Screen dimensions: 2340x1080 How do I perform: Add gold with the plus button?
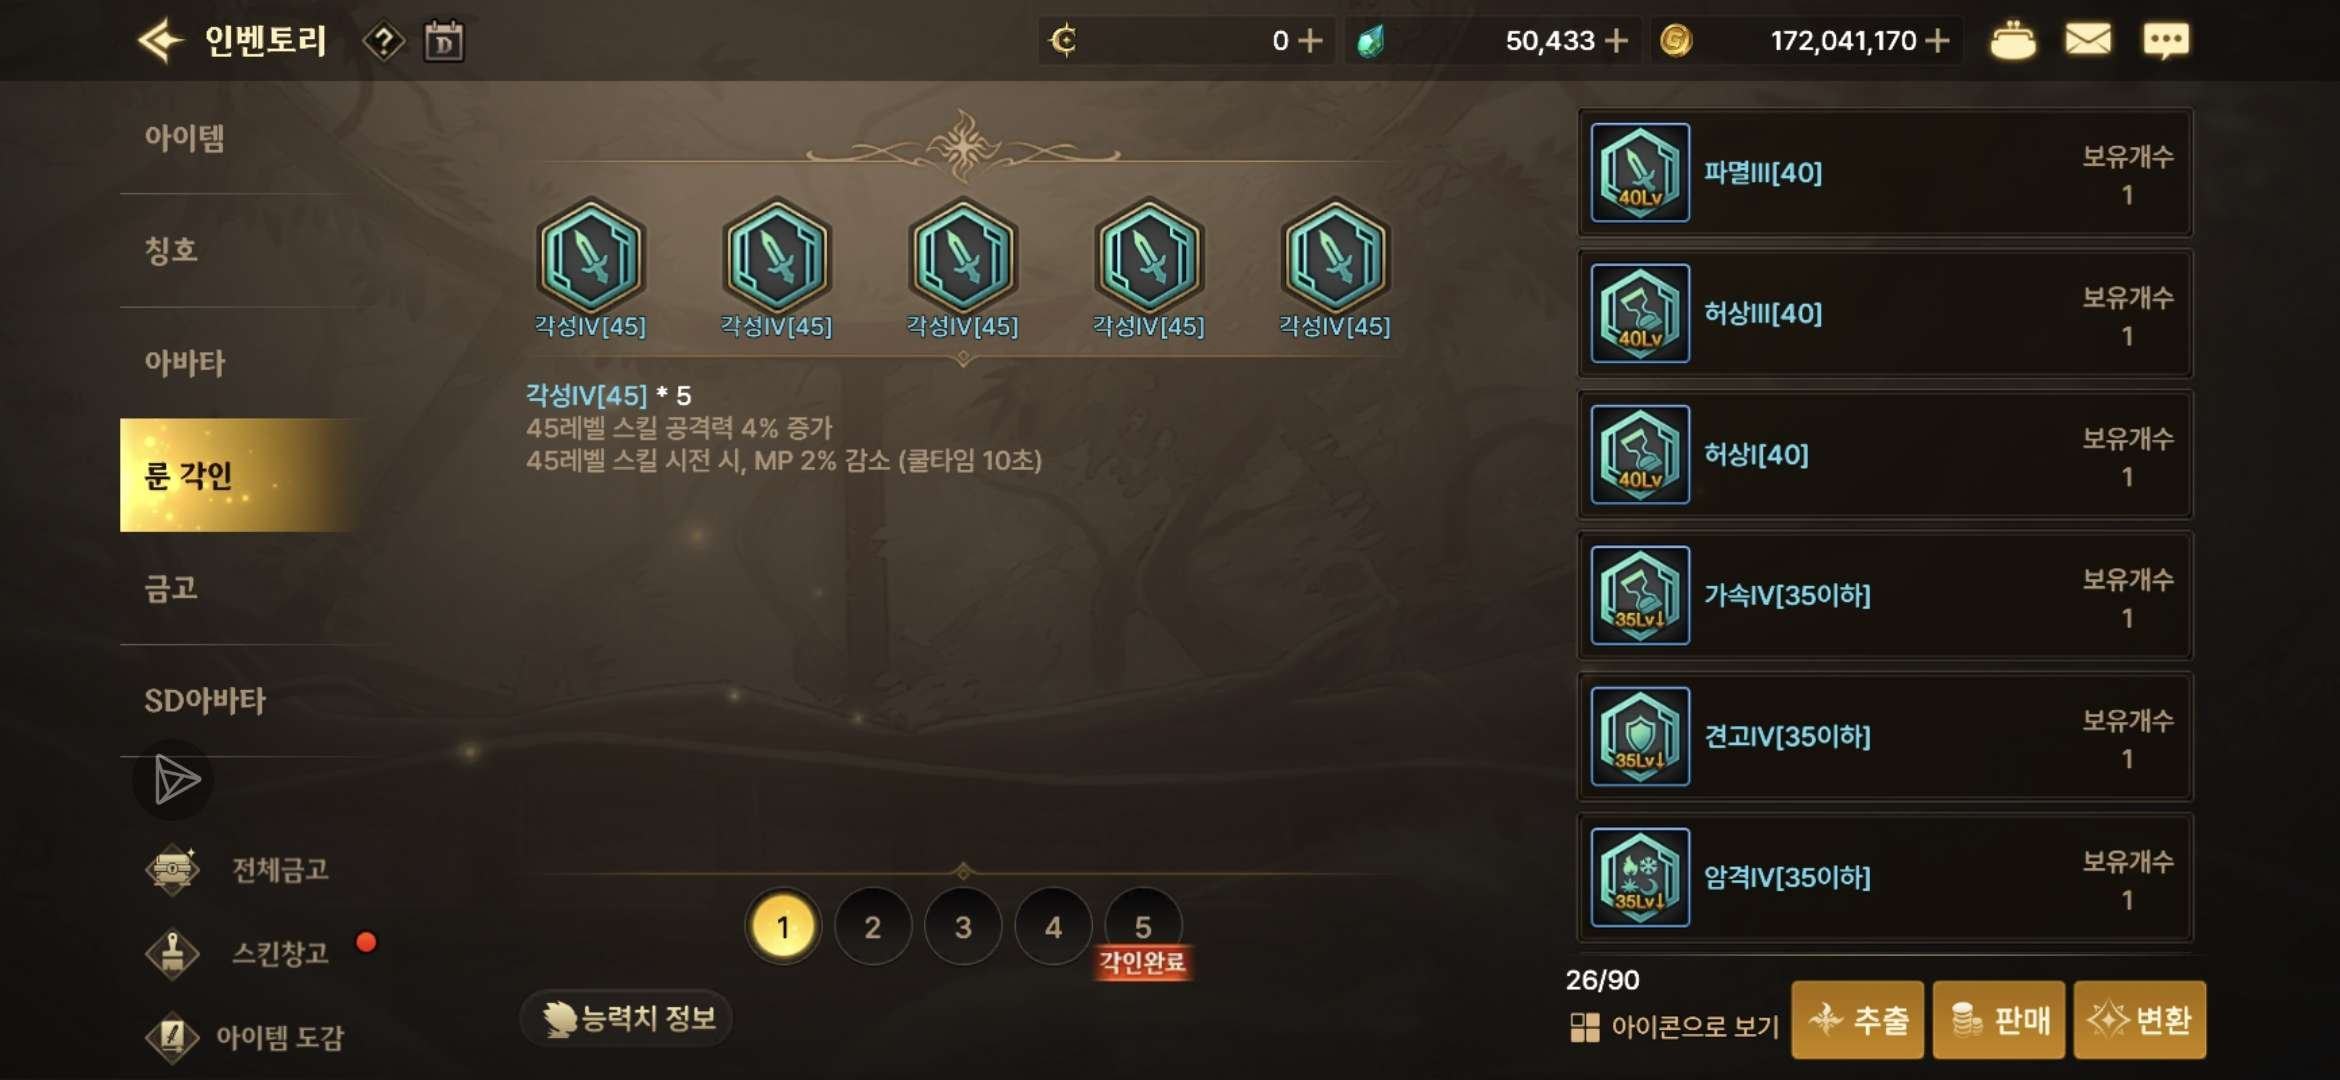pyautogui.click(x=1937, y=41)
